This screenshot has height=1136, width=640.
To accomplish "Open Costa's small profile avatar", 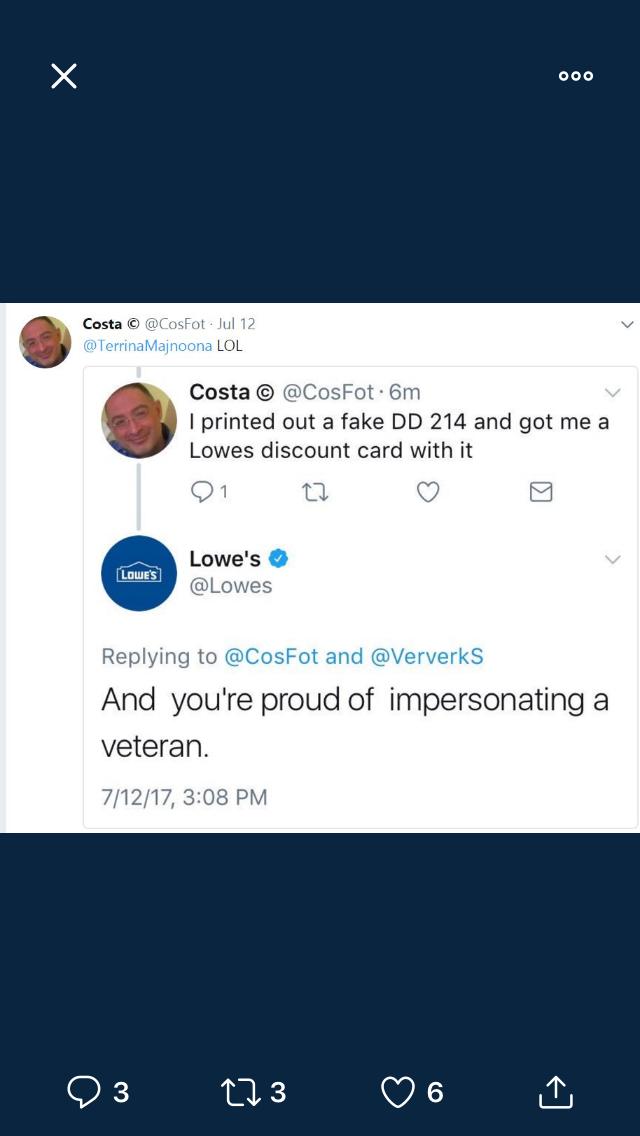I will tap(45, 342).
